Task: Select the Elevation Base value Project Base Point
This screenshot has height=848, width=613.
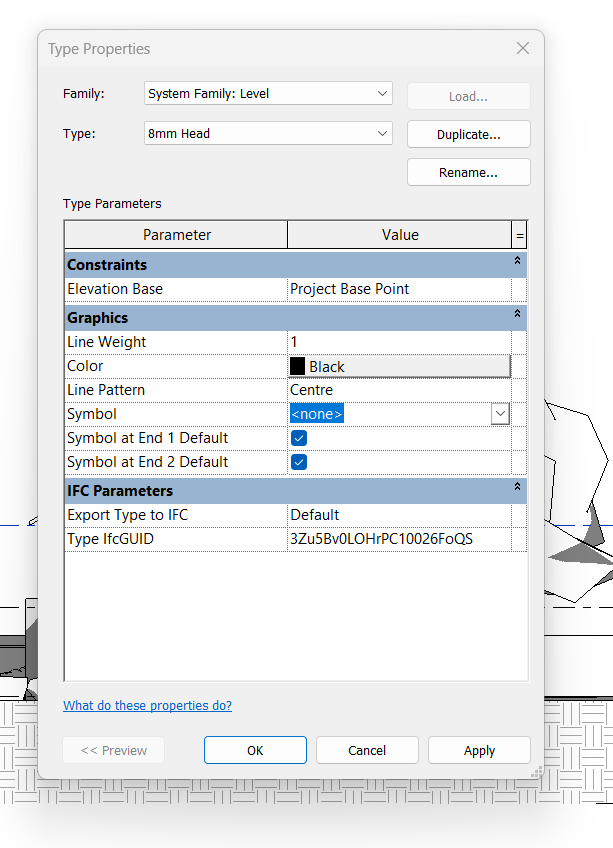Action: 400,288
